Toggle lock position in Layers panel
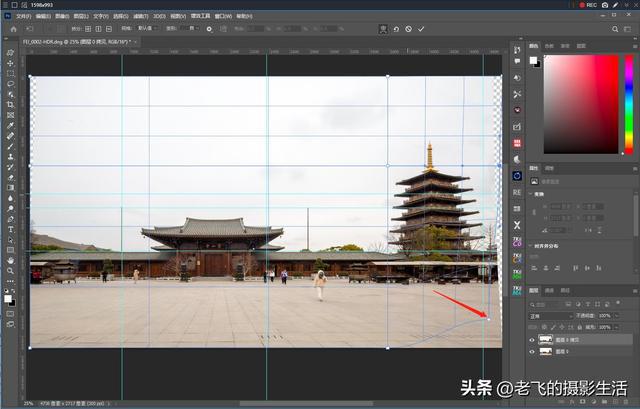640x409 pixels. coord(562,327)
